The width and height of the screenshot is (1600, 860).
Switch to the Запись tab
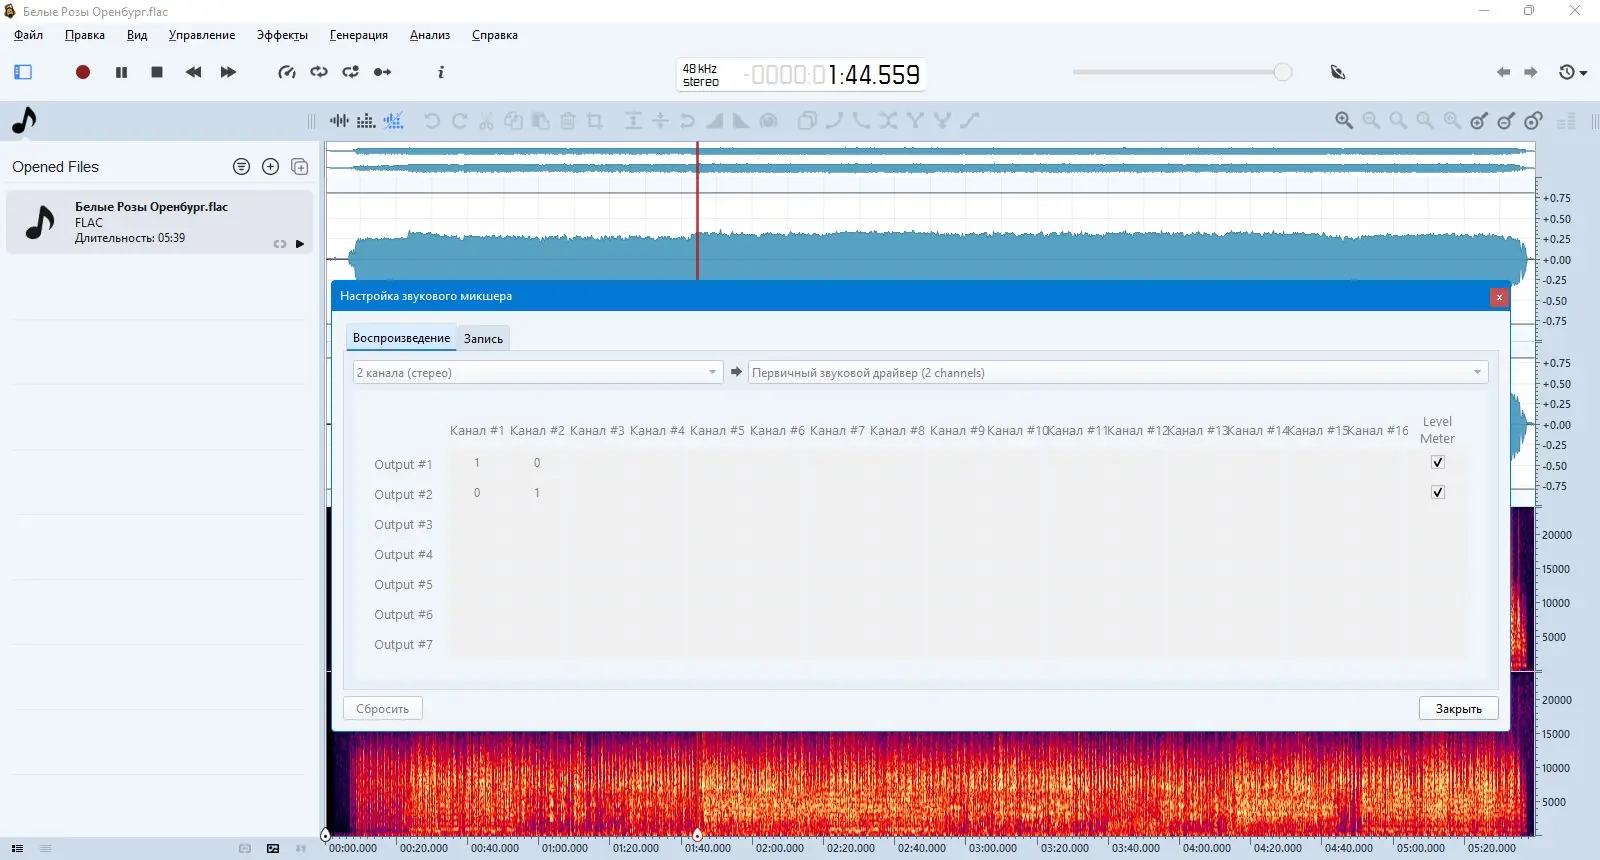(x=483, y=339)
